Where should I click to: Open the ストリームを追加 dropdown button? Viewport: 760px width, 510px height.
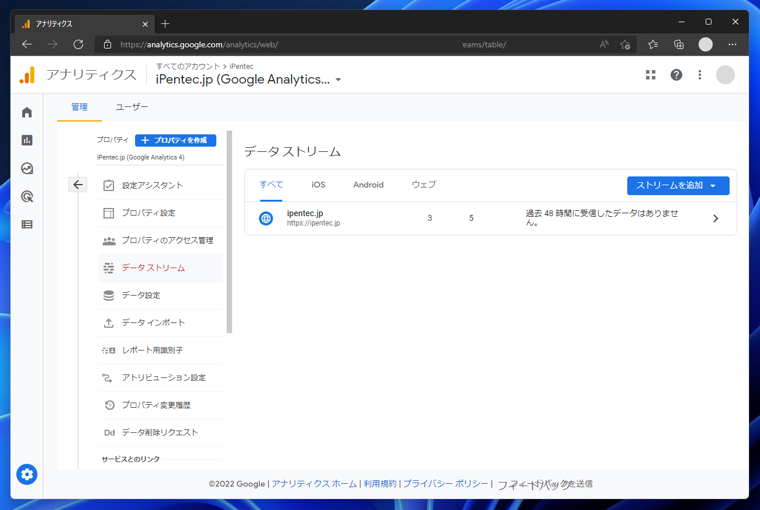click(678, 186)
